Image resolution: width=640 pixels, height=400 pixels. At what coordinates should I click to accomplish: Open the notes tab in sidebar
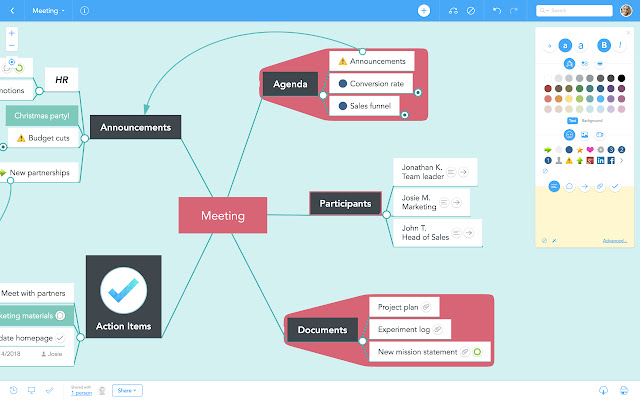(x=554, y=186)
